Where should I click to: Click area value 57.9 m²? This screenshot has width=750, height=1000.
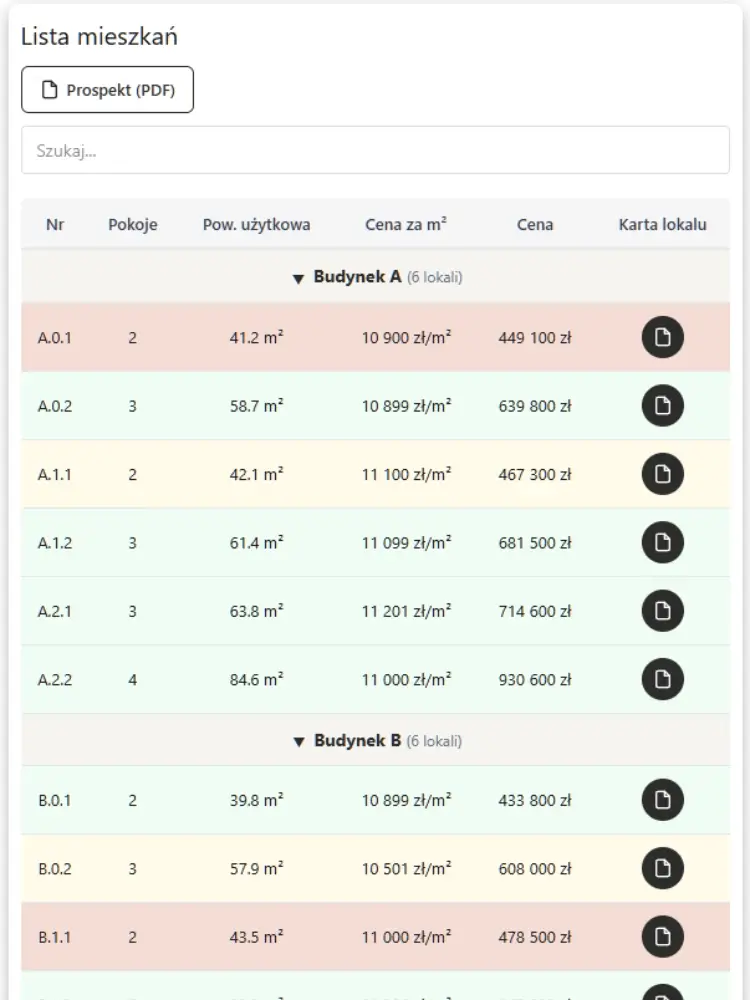tap(256, 868)
